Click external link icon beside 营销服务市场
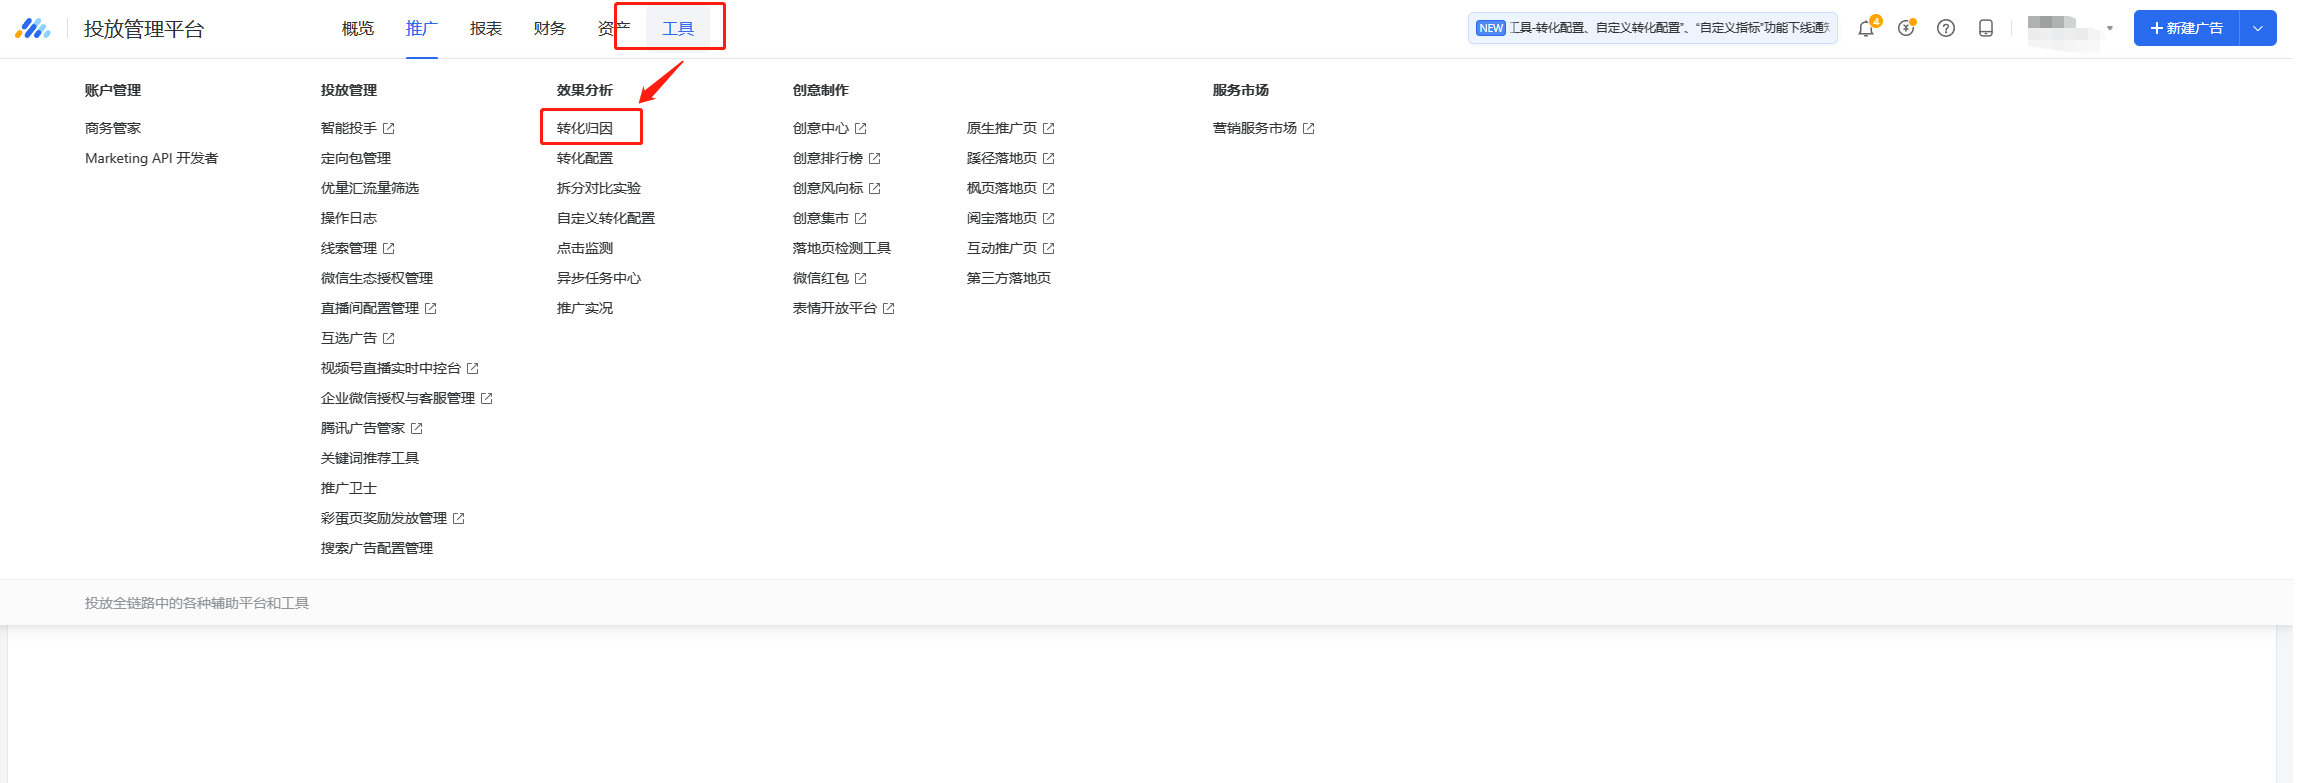The height and width of the screenshot is (783, 2298). click(1309, 128)
